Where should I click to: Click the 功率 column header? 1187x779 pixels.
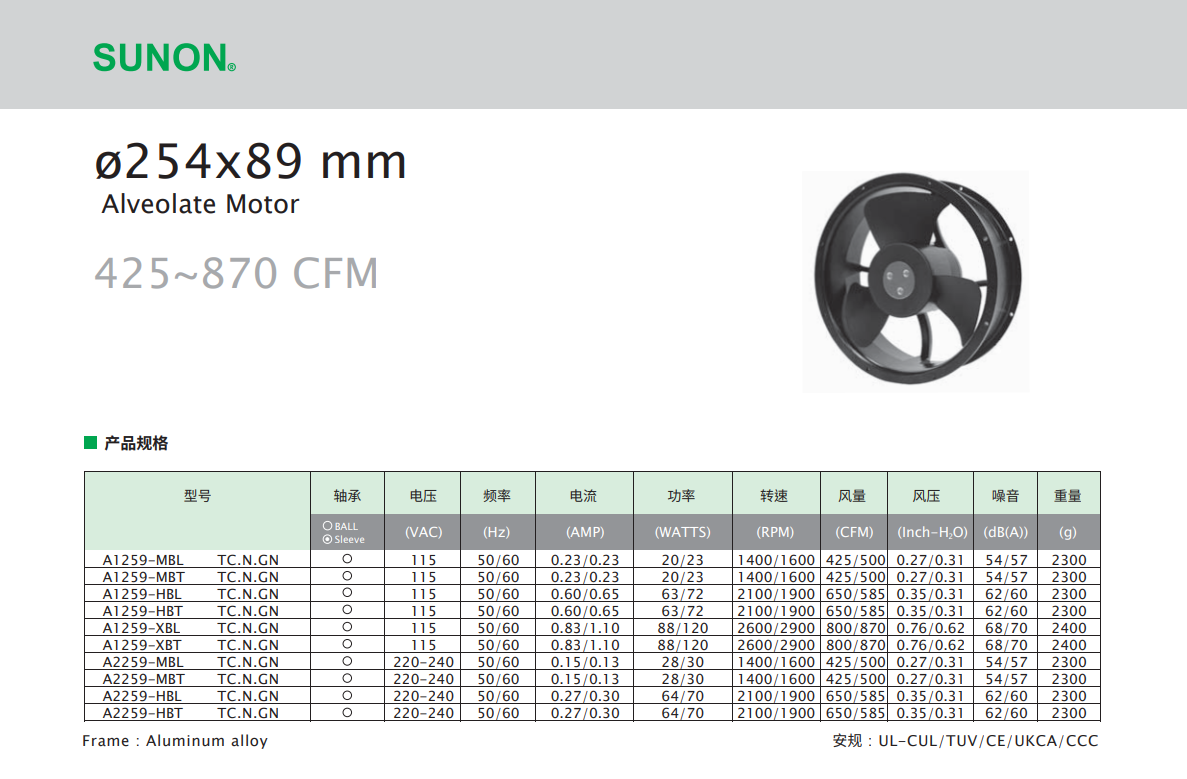click(681, 496)
